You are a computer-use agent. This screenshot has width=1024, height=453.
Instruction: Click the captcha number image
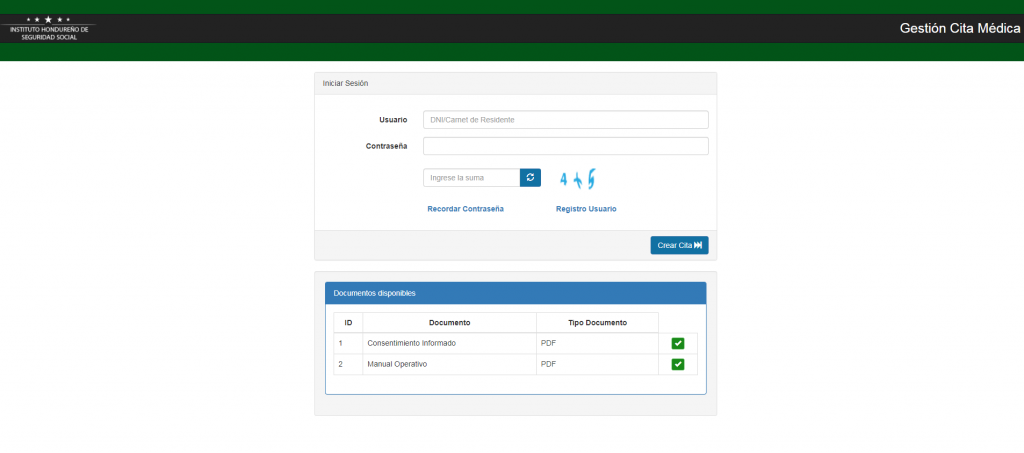click(578, 179)
